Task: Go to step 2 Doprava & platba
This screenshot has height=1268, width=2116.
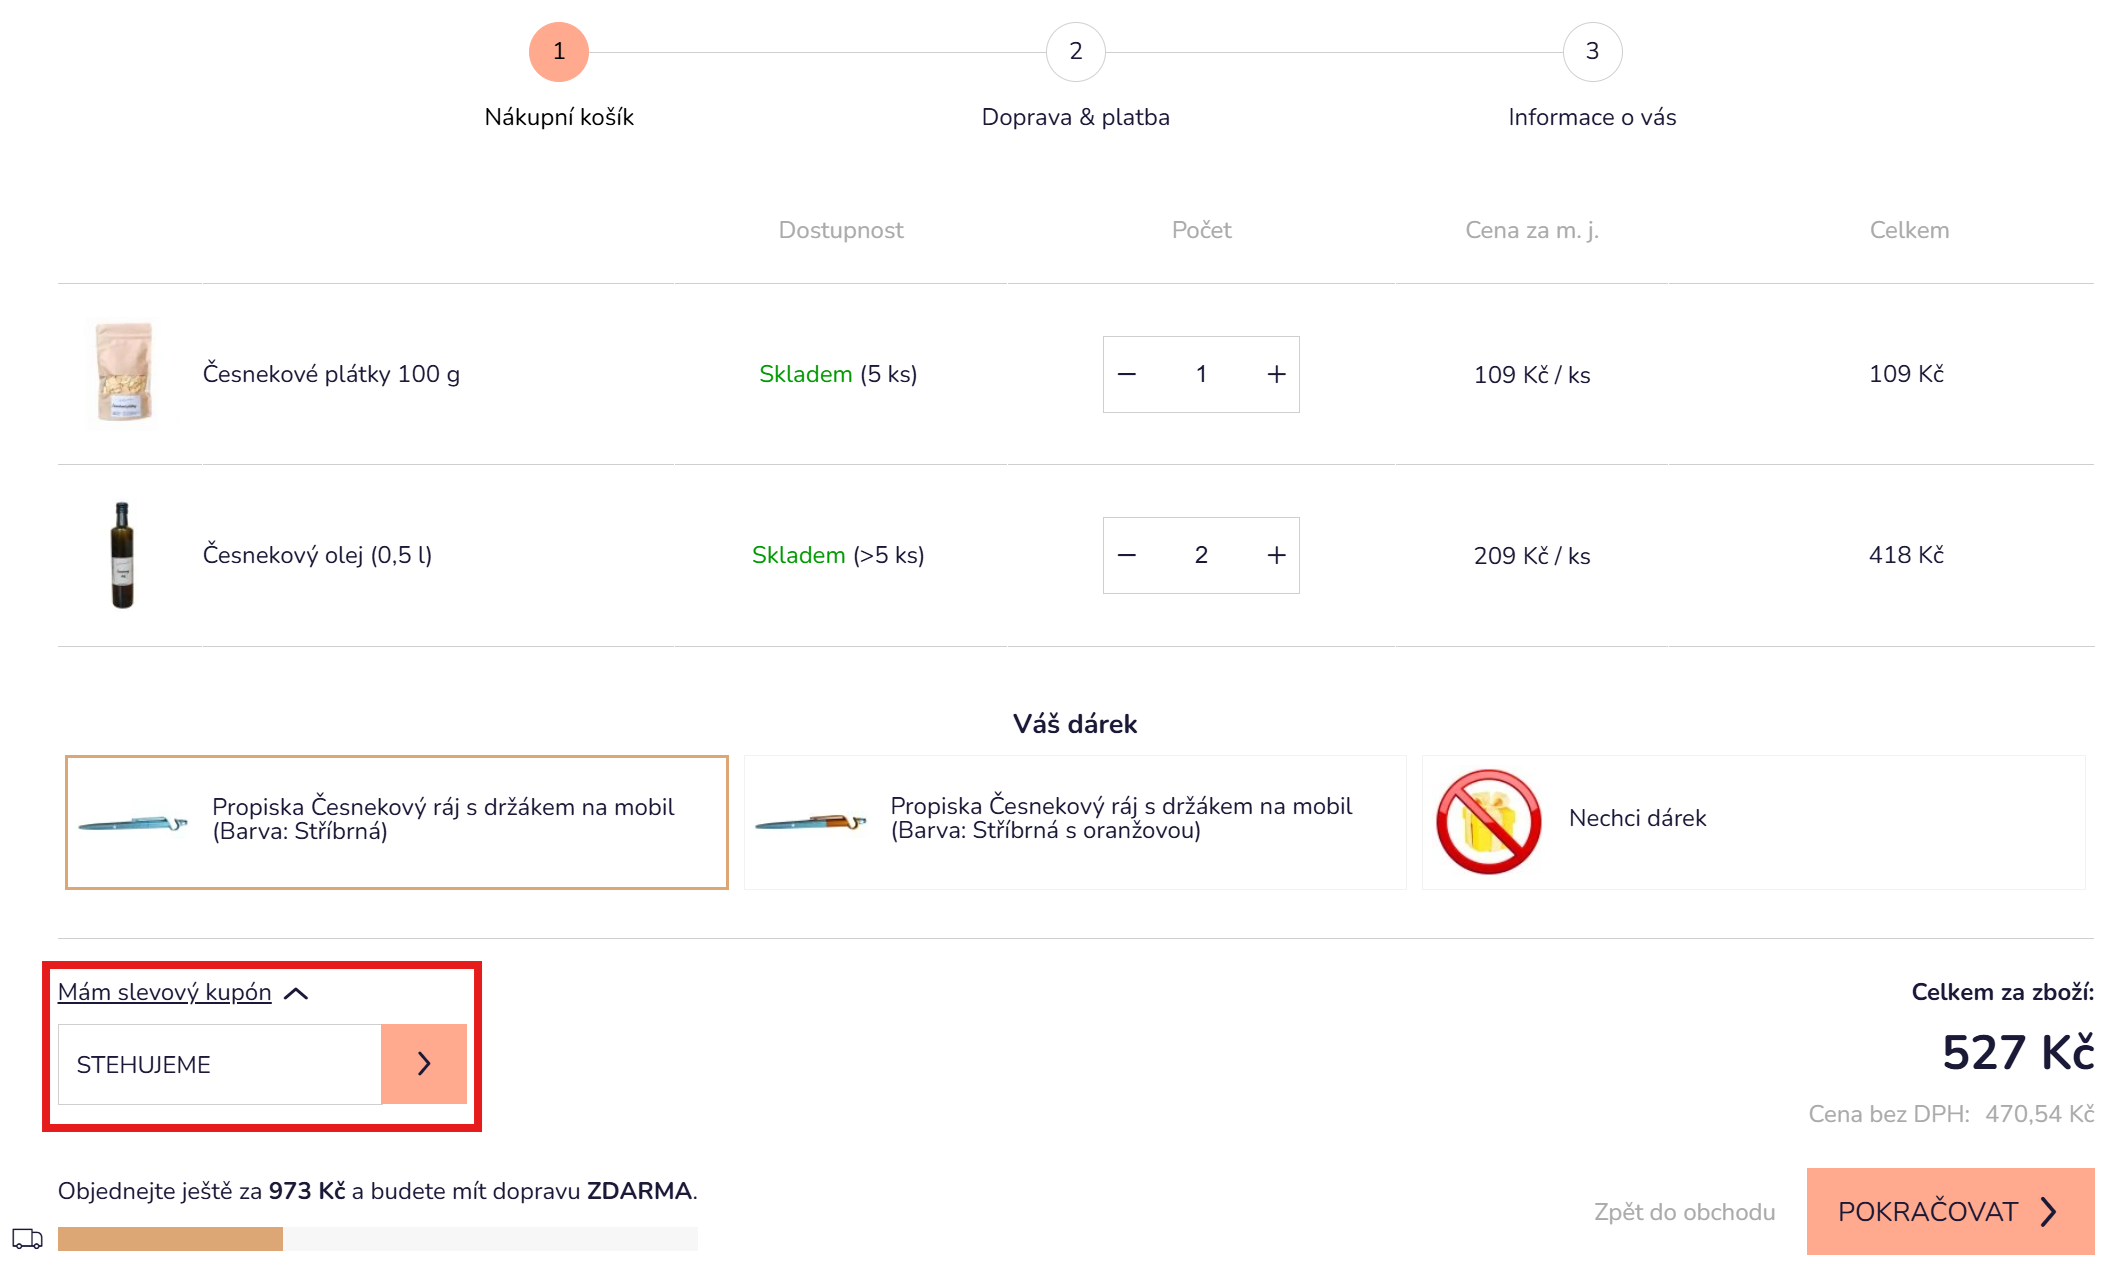Action: coord(1075,52)
